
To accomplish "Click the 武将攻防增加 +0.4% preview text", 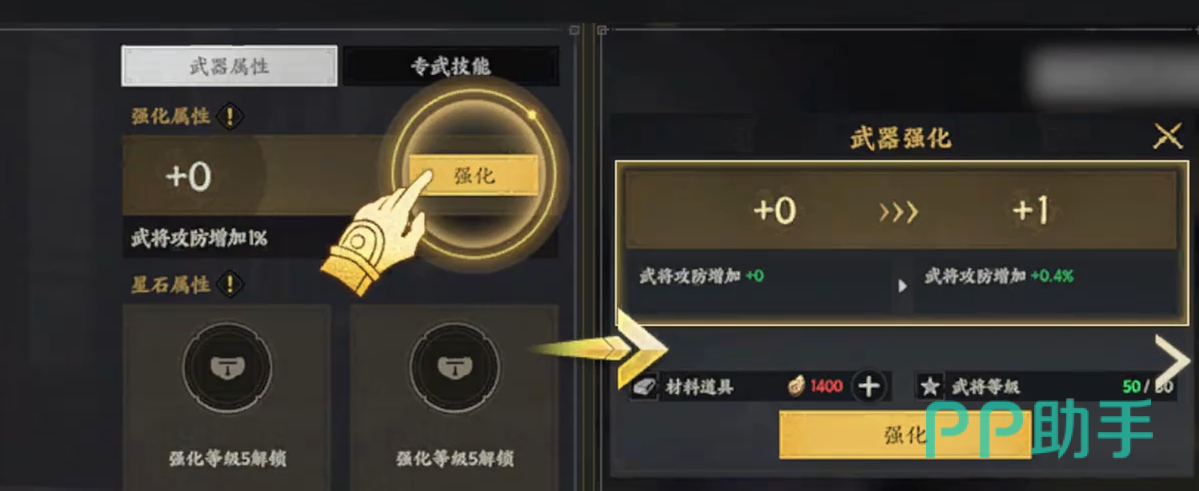I will click(x=999, y=276).
